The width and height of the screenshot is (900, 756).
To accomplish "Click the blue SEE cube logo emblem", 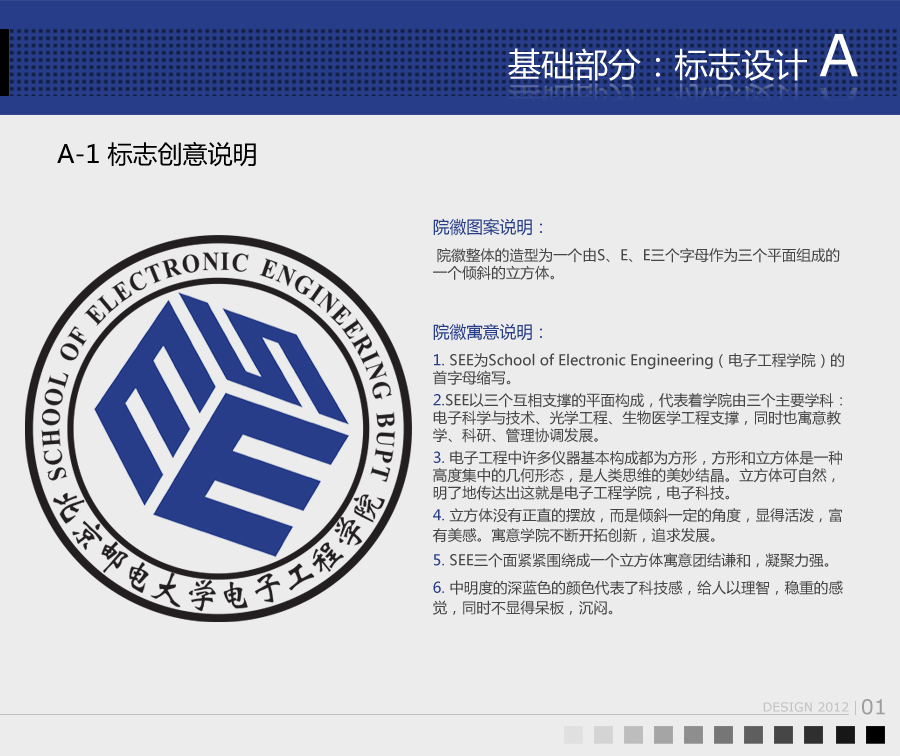I will point(222,425).
